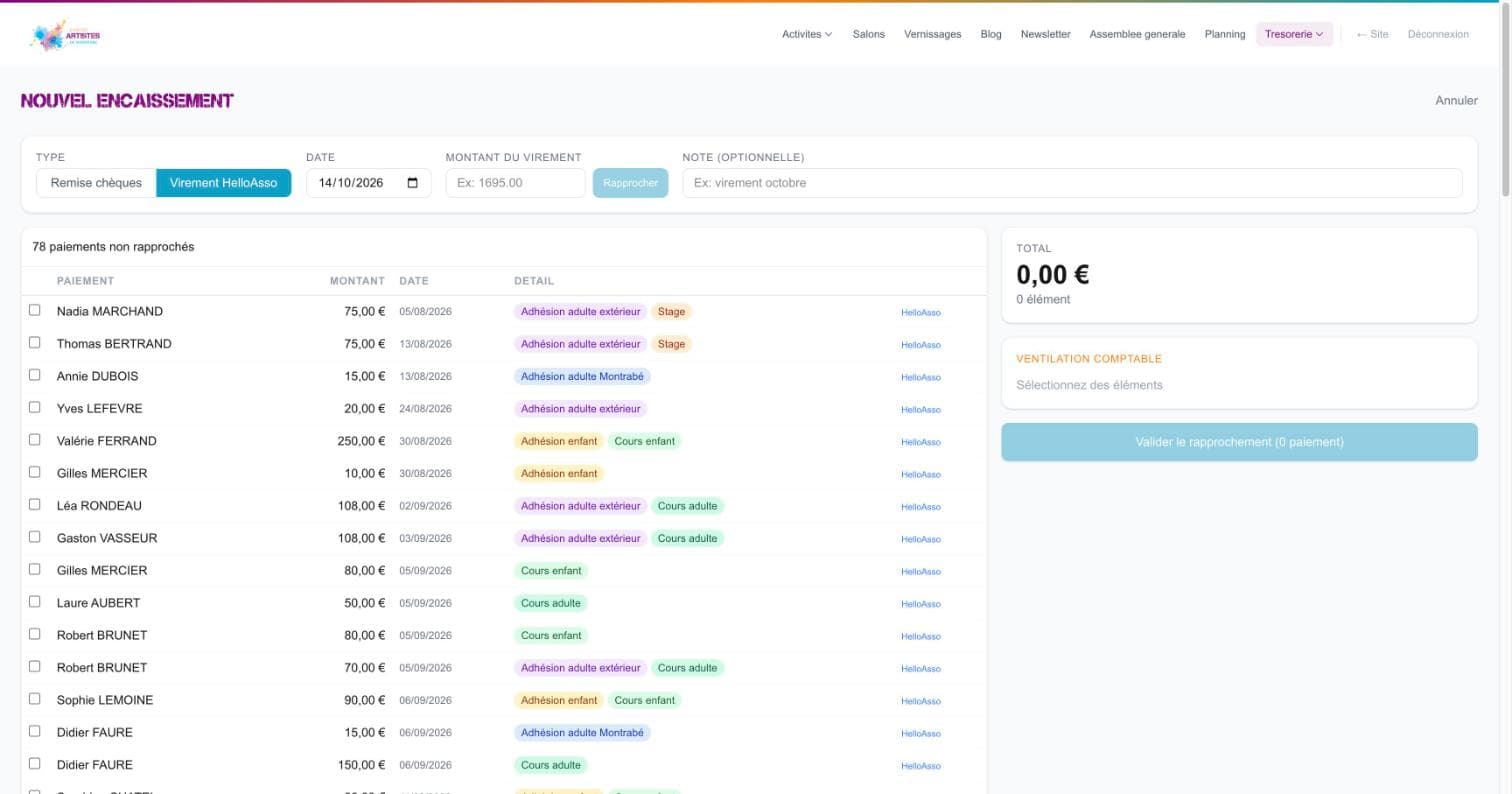Return to the site via Site link

pos(1372,34)
